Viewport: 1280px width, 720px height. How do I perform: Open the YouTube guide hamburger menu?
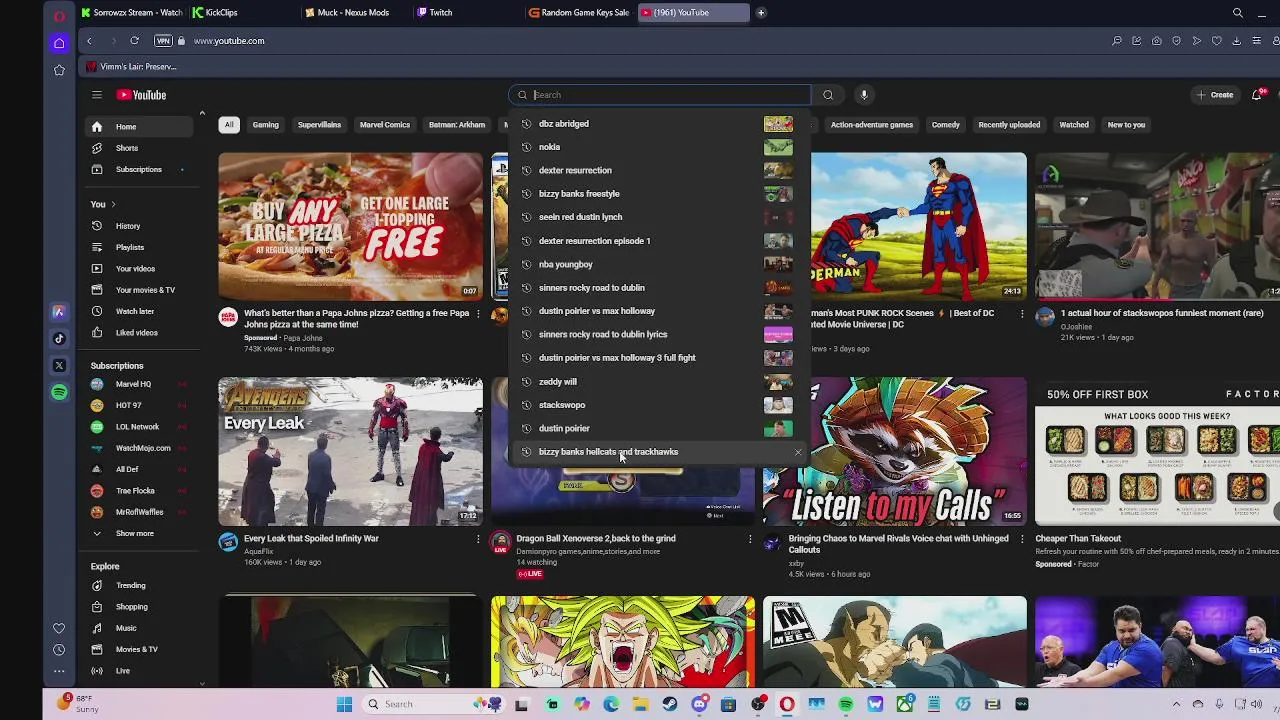97,95
